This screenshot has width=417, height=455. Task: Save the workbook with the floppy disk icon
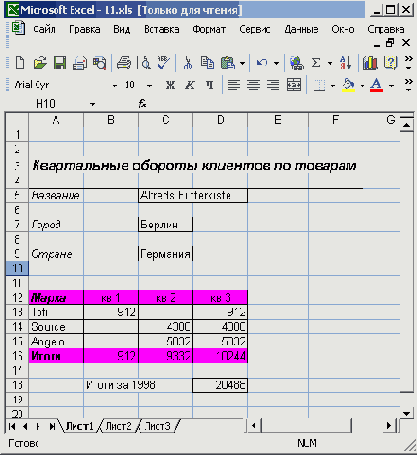click(60, 63)
